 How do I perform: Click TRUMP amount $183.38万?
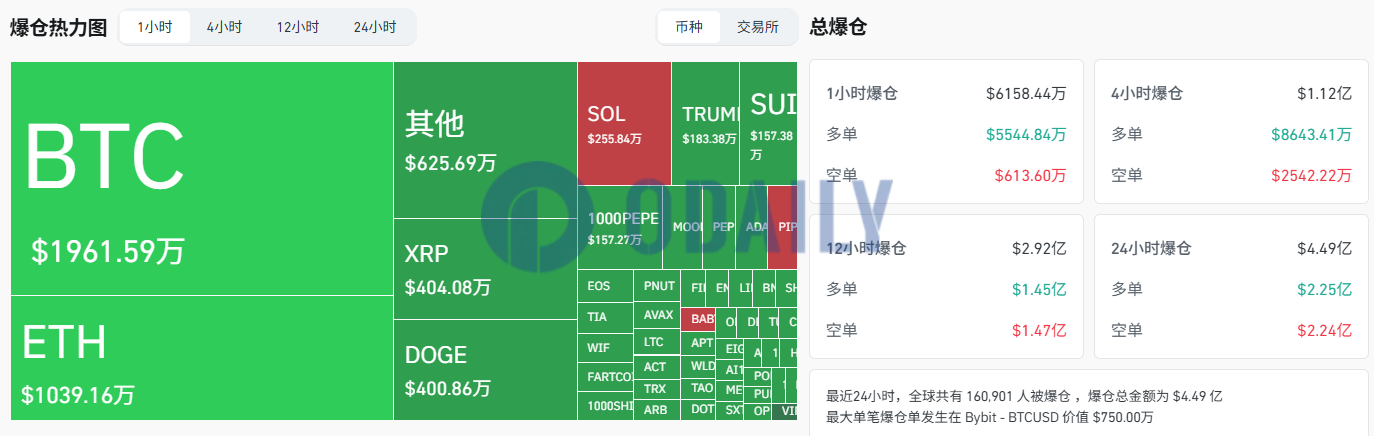tap(710, 139)
